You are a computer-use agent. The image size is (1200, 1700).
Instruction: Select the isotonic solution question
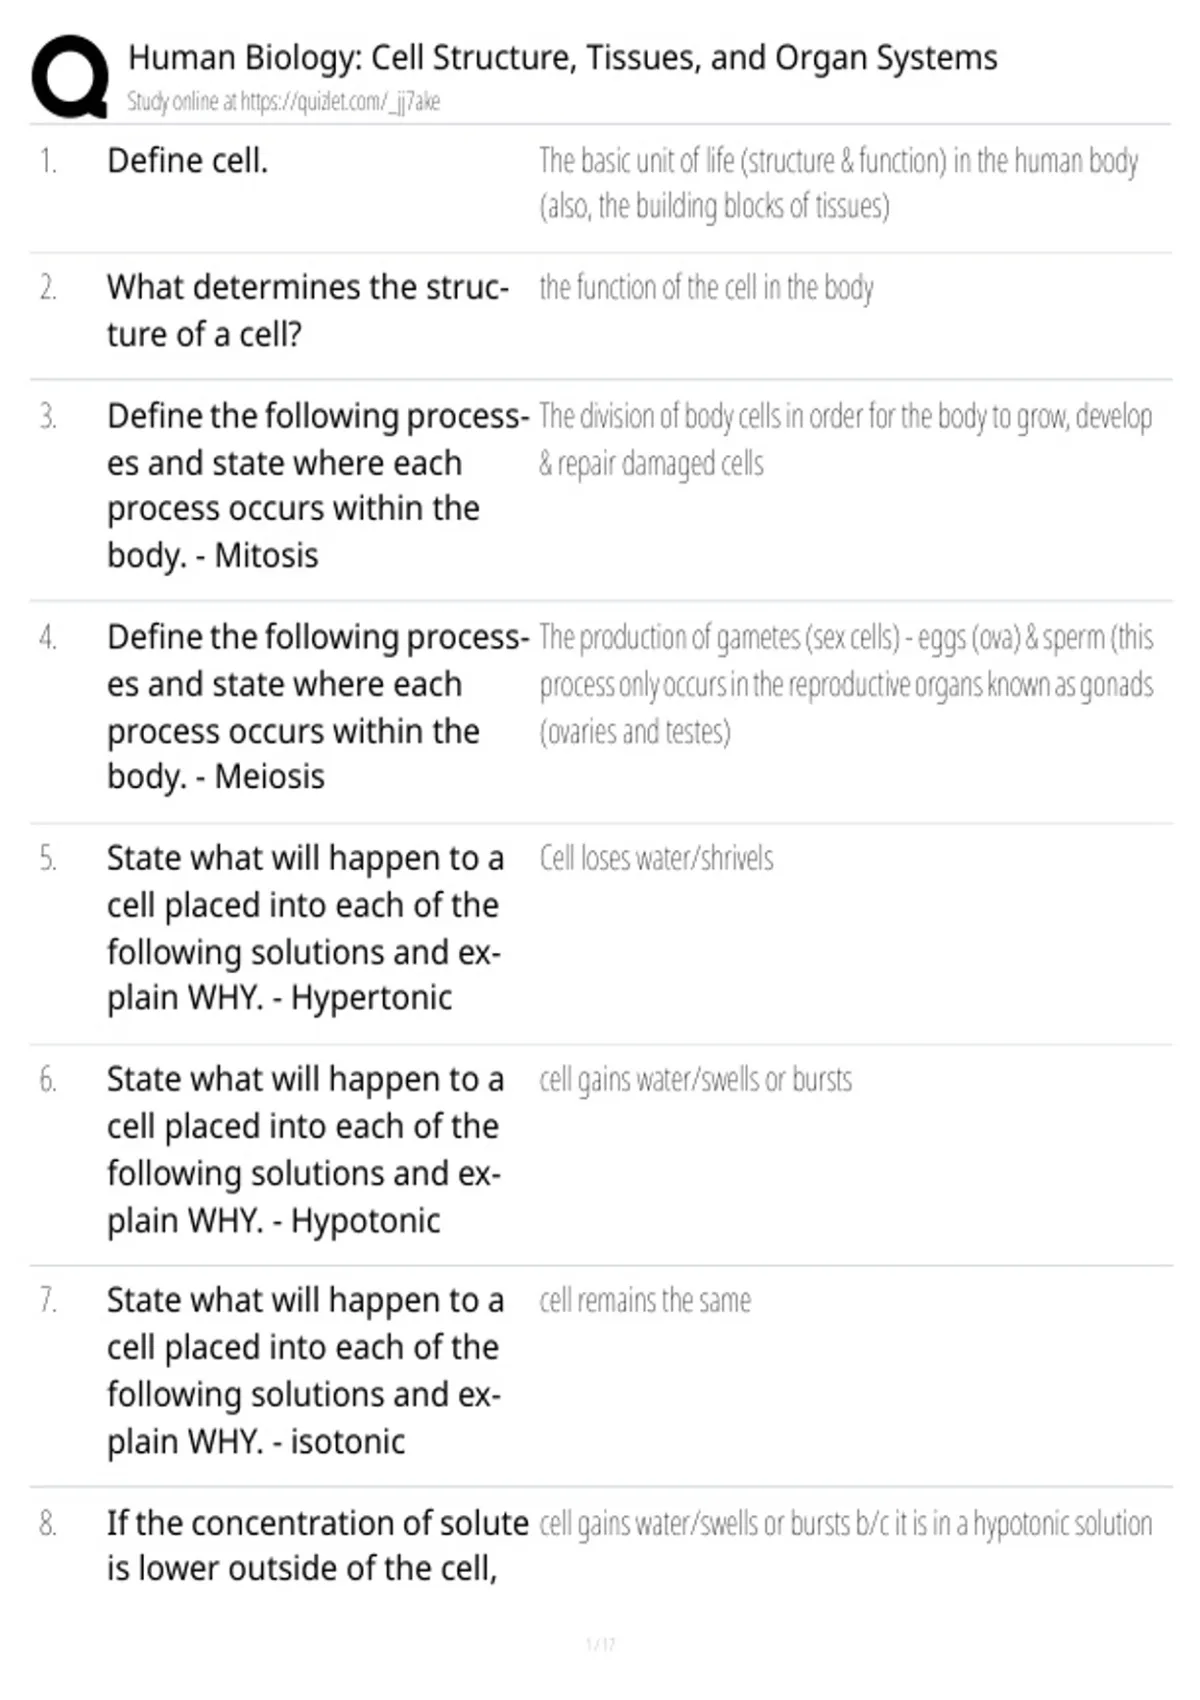(305, 1371)
